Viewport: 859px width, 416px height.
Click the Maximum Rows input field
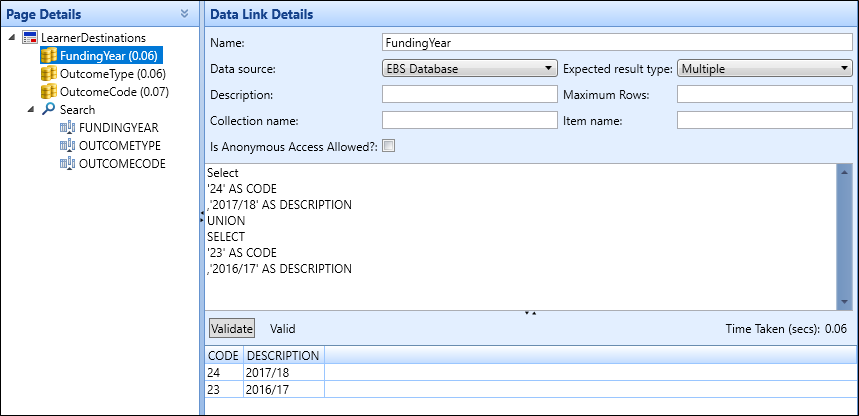763,95
